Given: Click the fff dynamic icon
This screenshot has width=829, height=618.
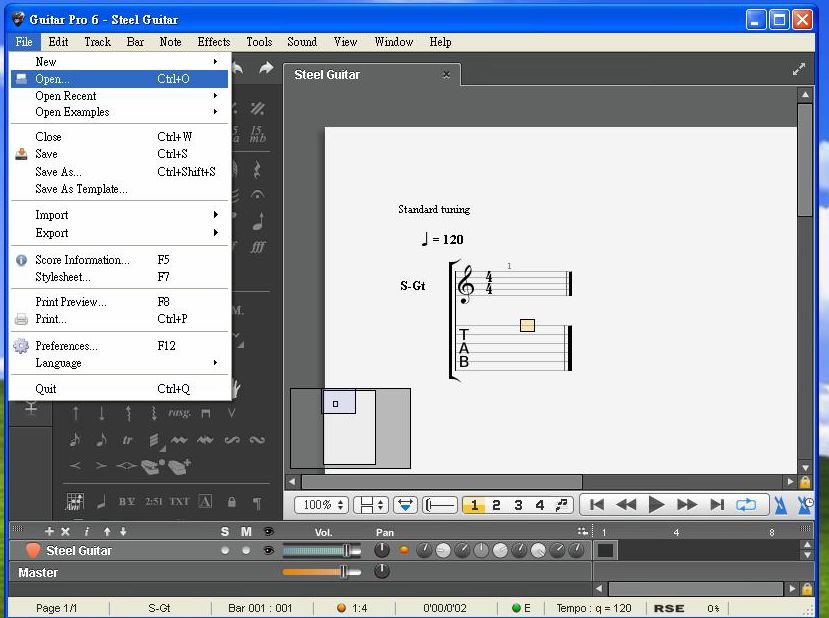Looking at the screenshot, I should point(257,247).
